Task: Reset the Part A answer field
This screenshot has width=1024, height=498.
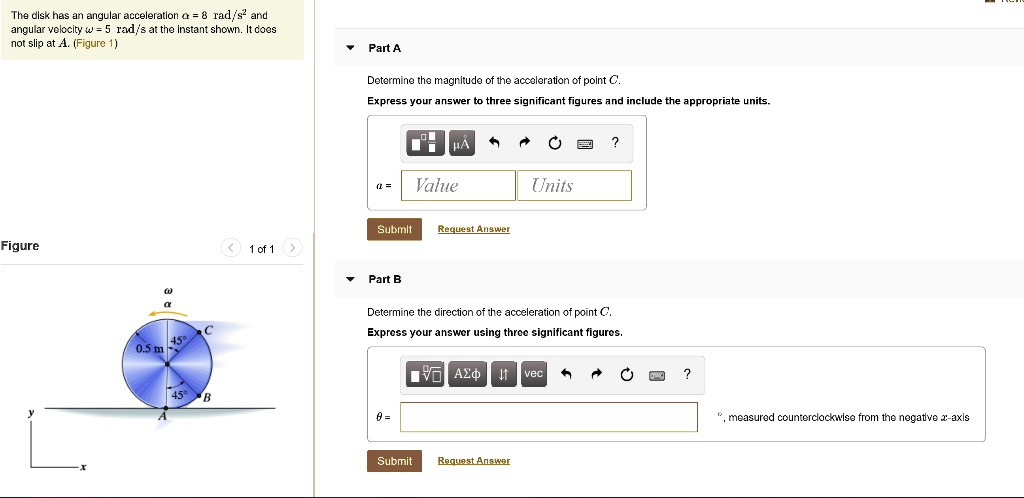Action: click(x=555, y=143)
